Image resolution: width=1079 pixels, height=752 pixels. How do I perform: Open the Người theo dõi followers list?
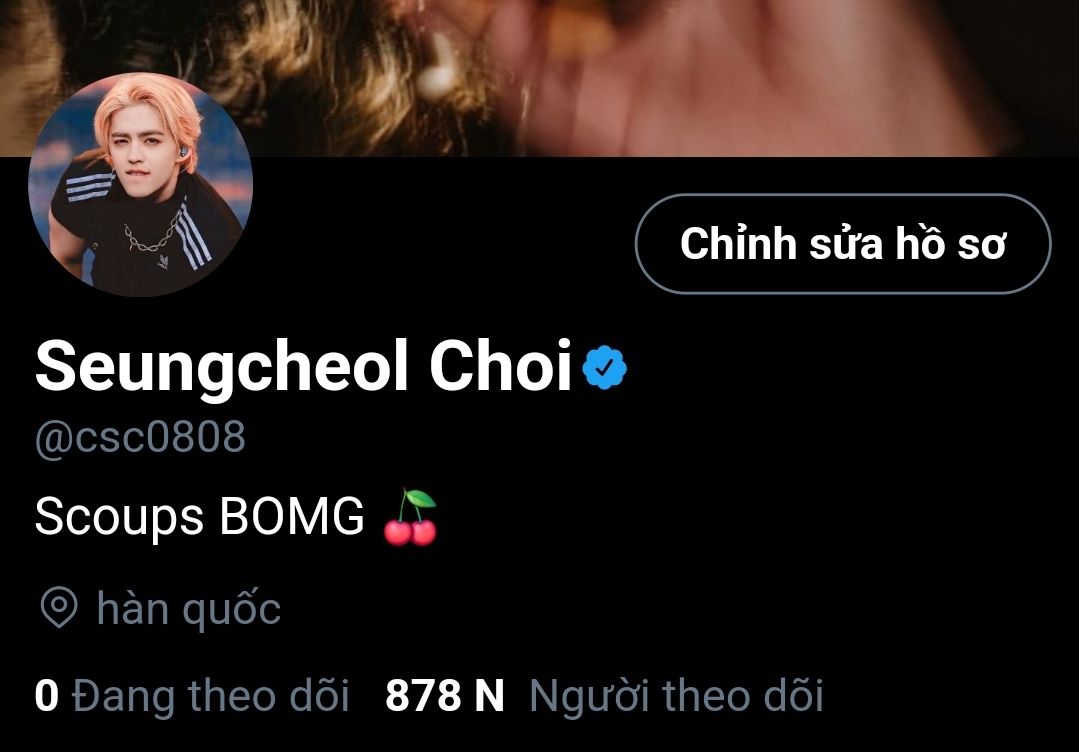[x=676, y=696]
